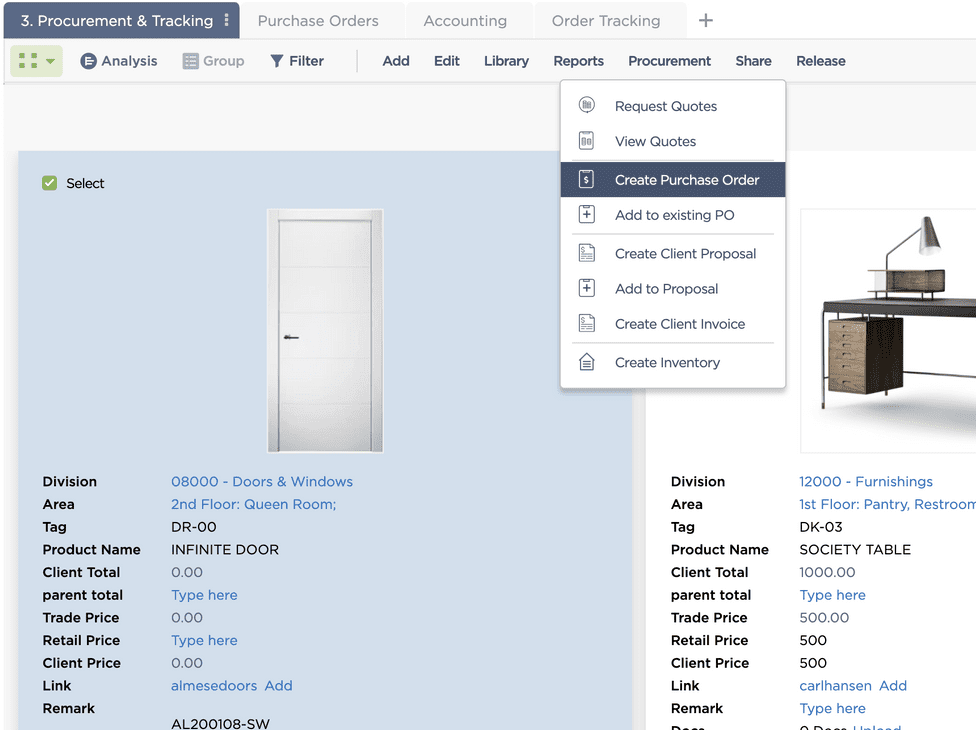Choose Create Purchase Order from menu

686,180
